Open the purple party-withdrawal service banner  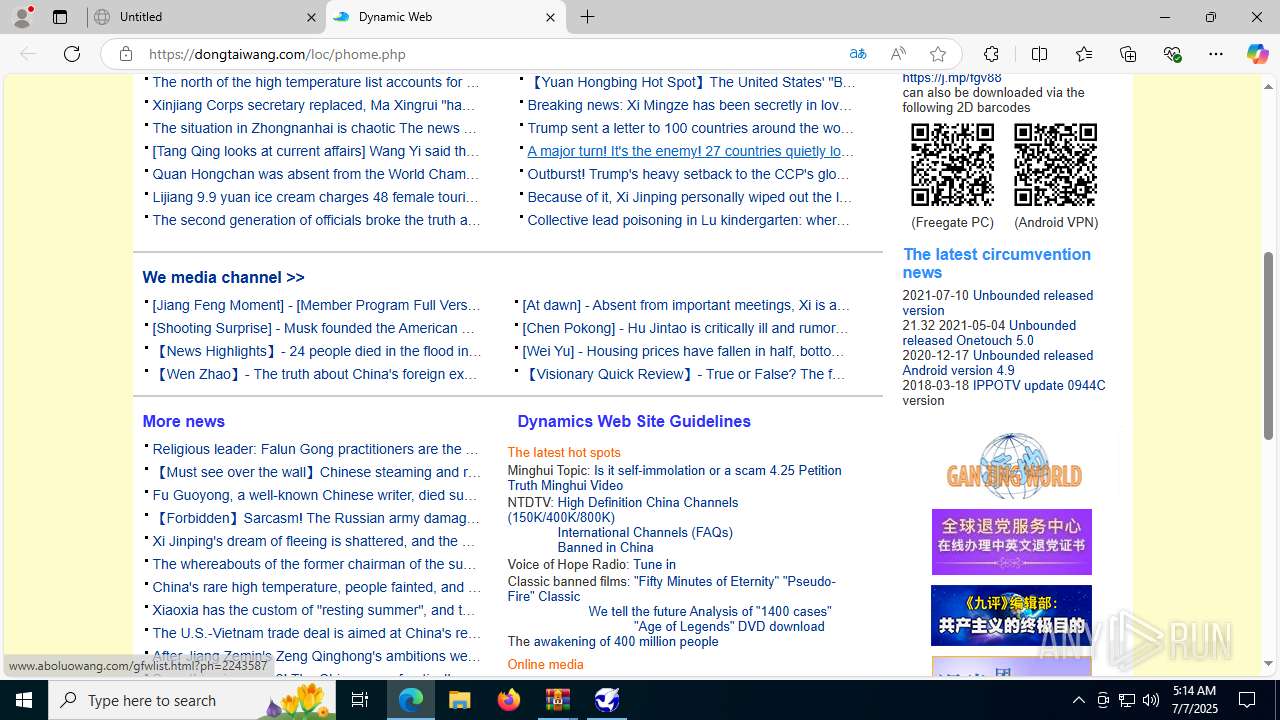[1012, 542]
